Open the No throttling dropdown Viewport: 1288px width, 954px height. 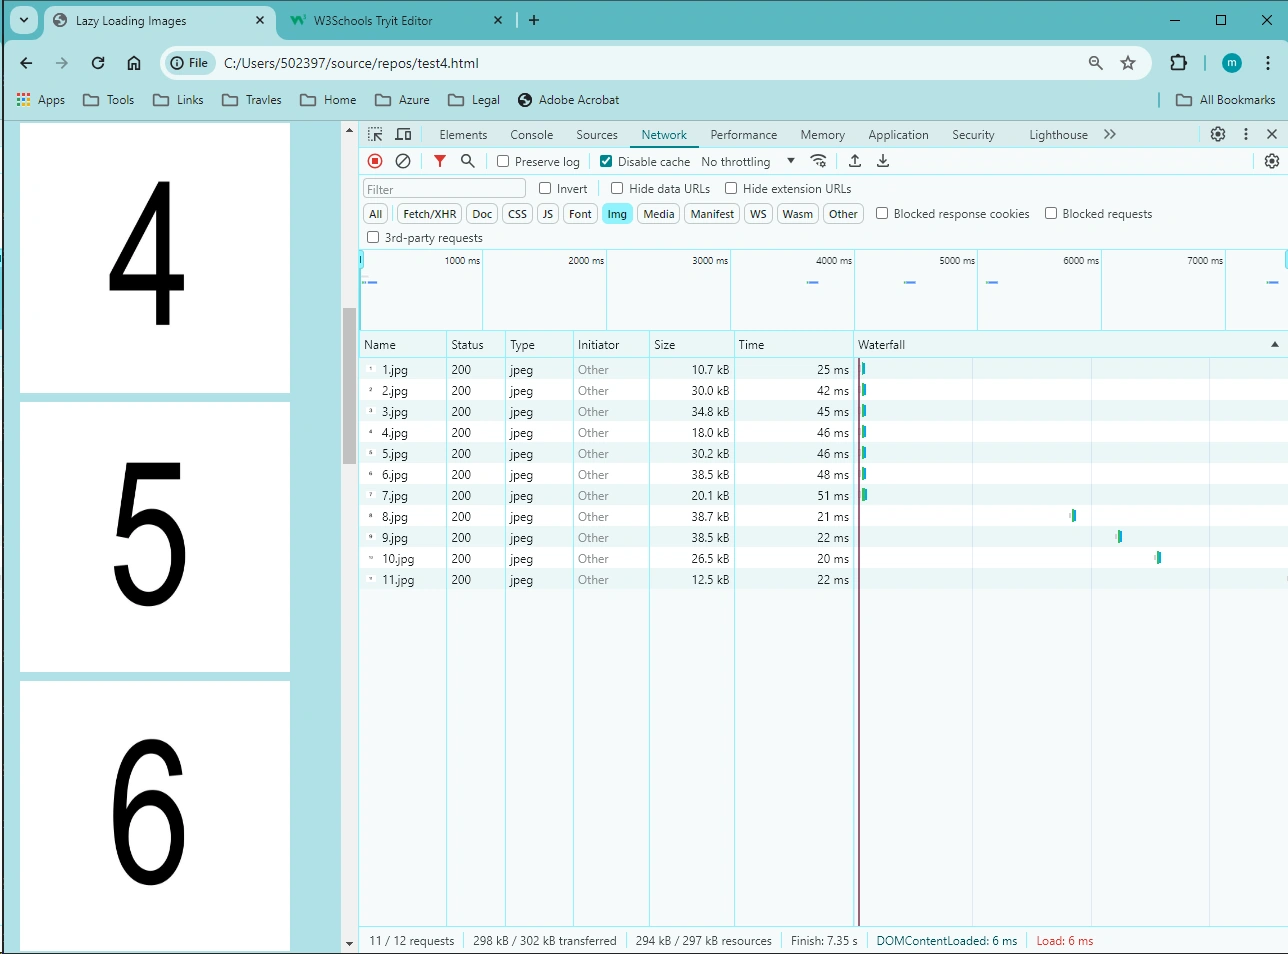click(x=748, y=161)
